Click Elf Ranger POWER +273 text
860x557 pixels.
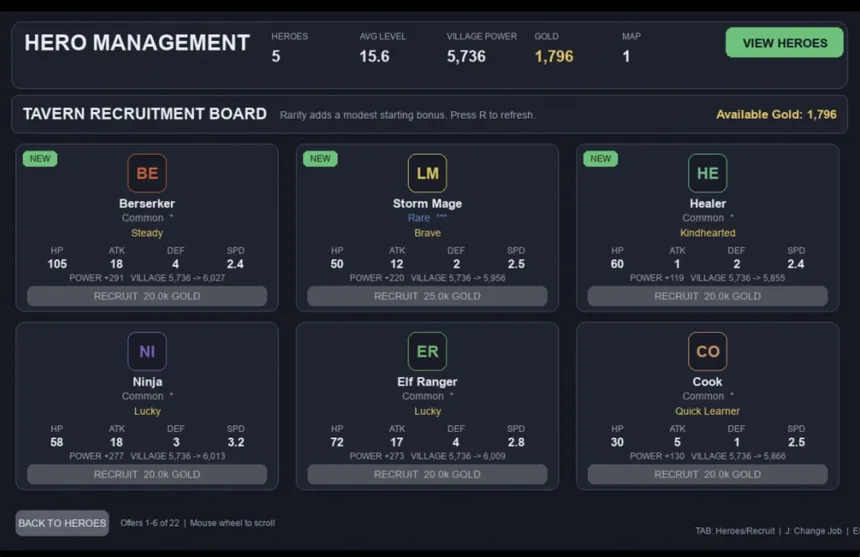(377, 456)
